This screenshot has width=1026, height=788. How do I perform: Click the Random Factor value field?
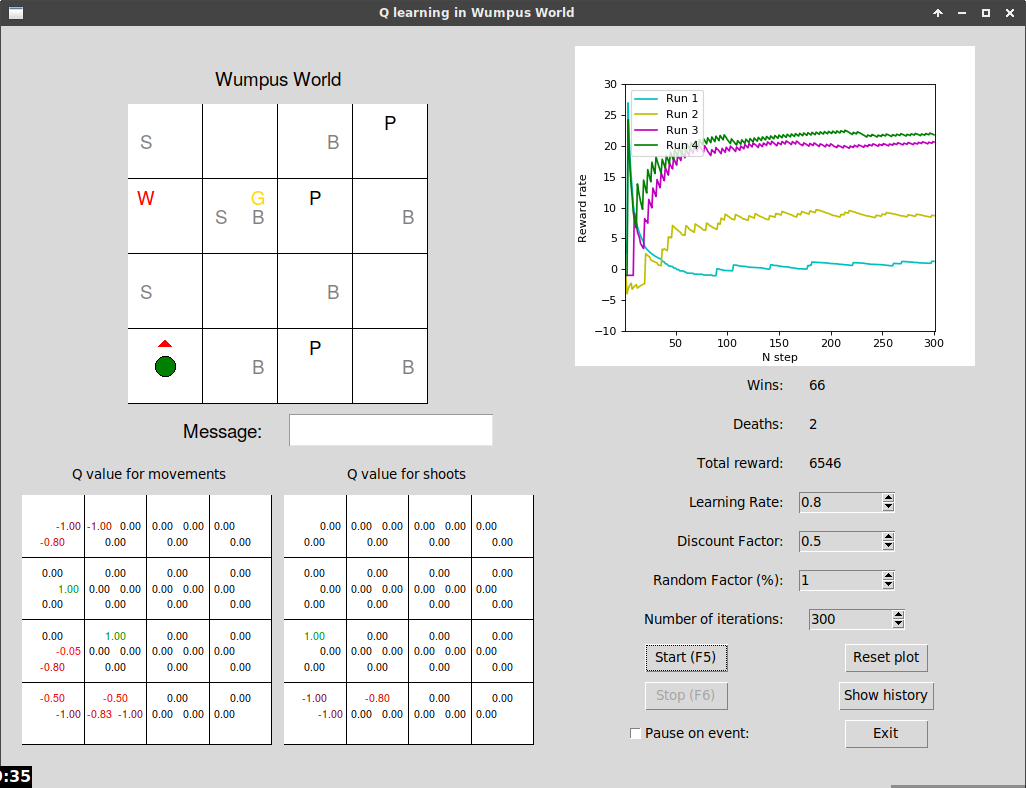[841, 580]
